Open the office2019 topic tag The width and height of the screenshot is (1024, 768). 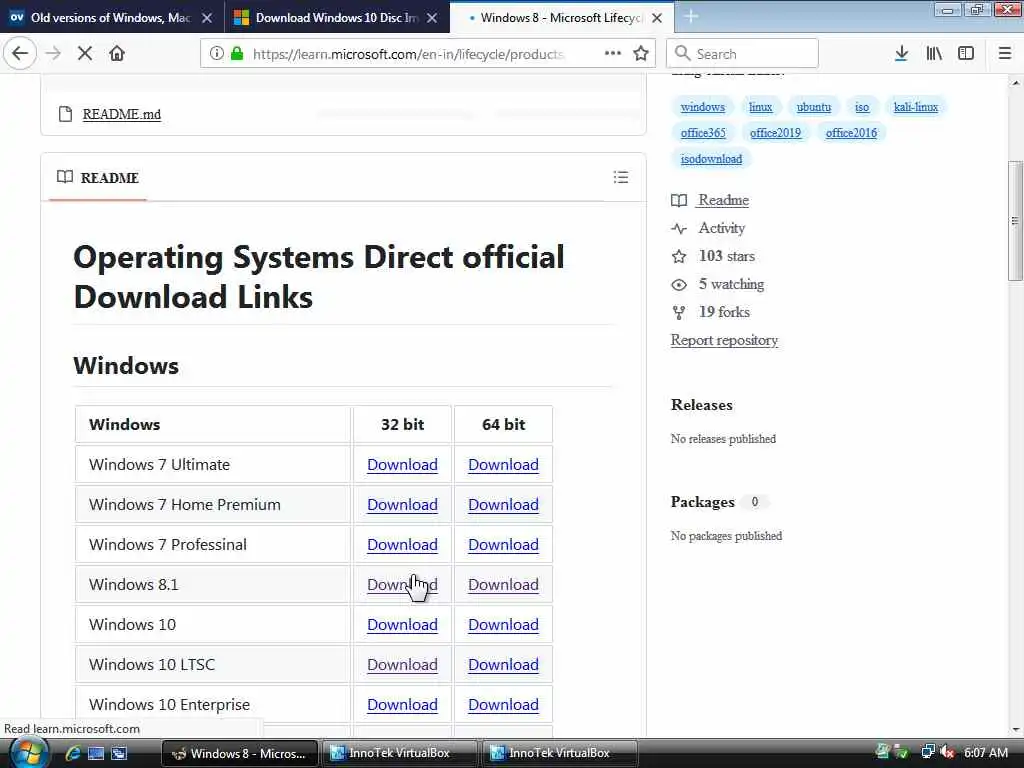point(775,133)
